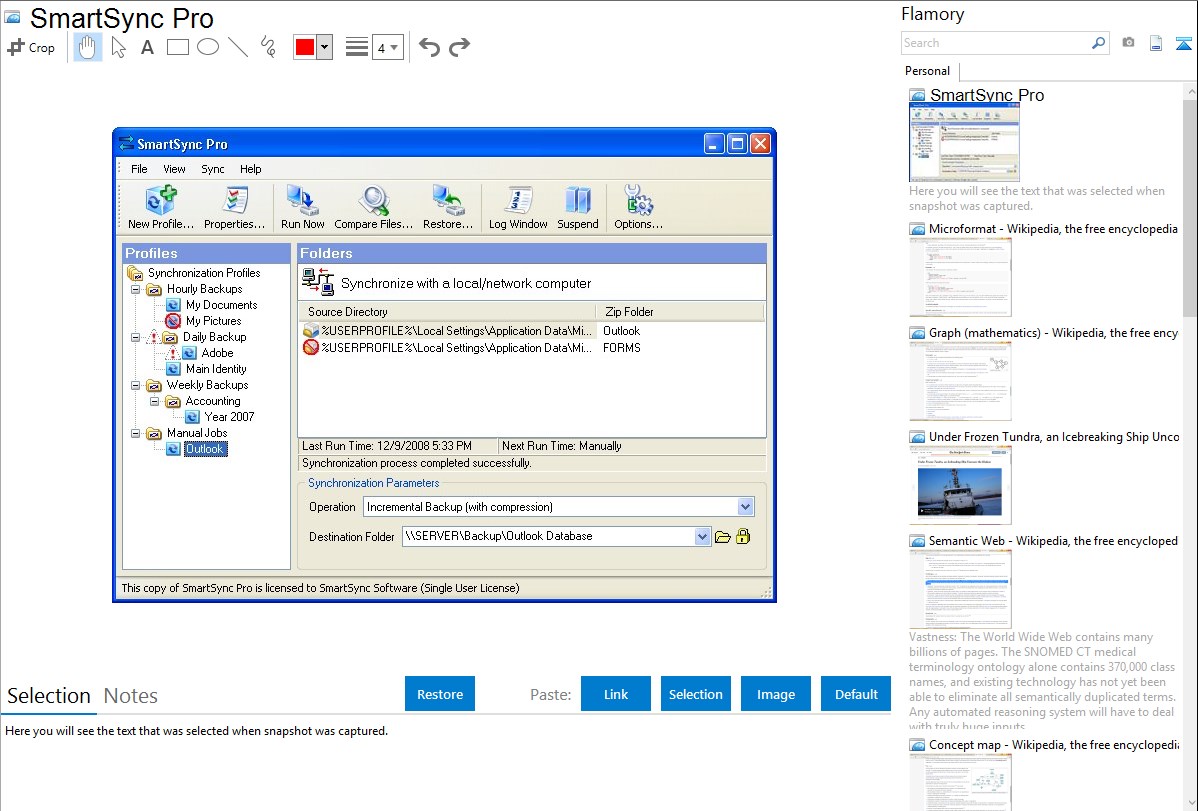
Task: Open the Graph (mathematics) snapshot title
Action: coord(1053,333)
